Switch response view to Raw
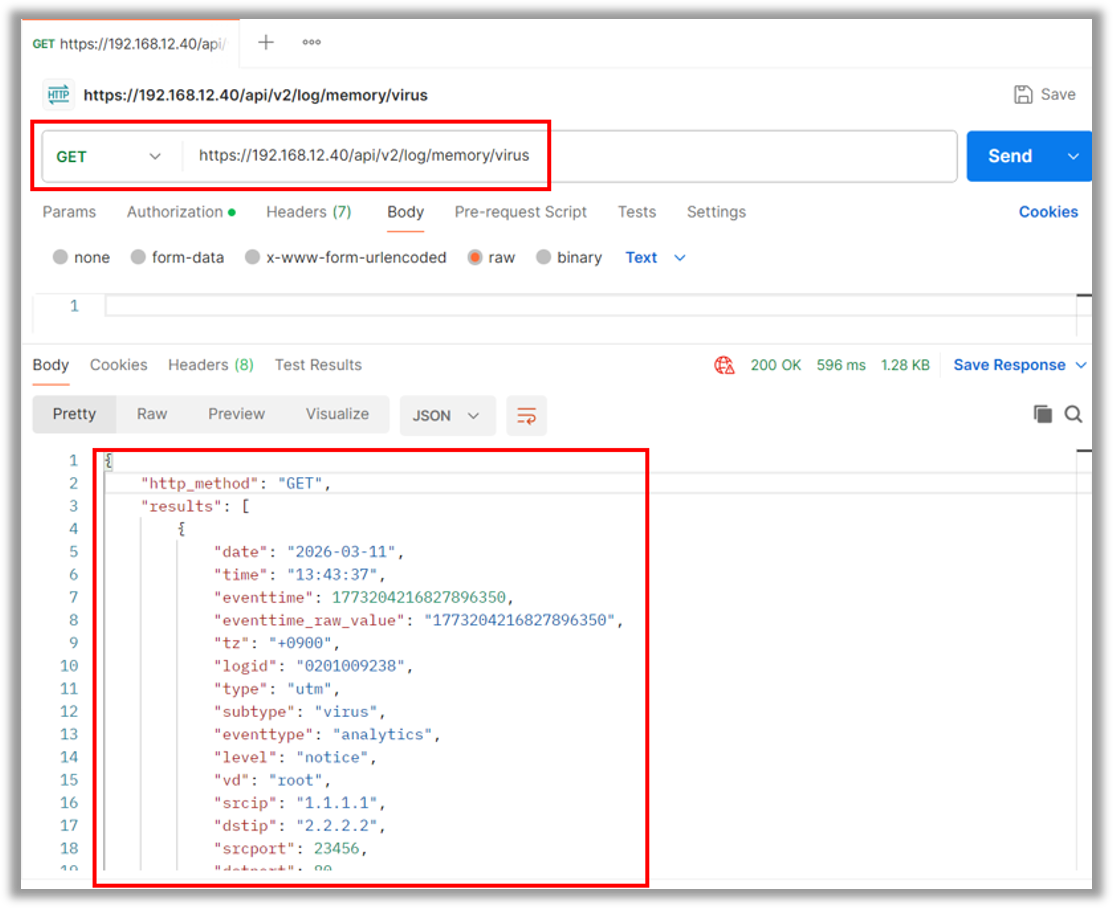 click(152, 414)
